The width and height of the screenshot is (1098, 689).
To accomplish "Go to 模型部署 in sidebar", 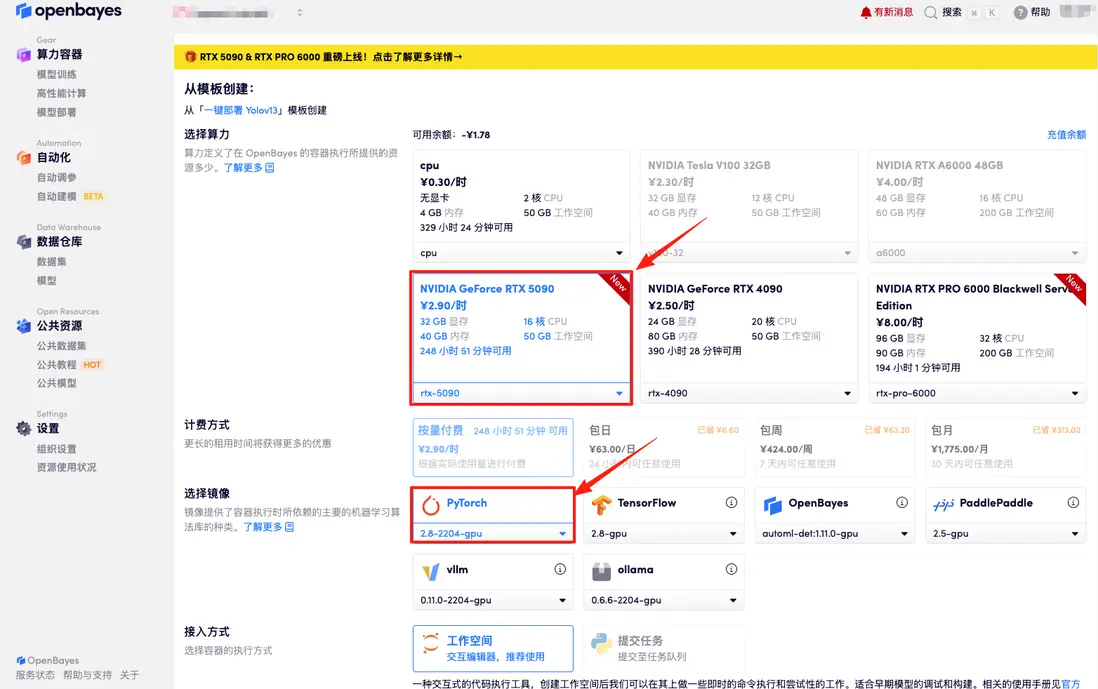I will [x=57, y=112].
